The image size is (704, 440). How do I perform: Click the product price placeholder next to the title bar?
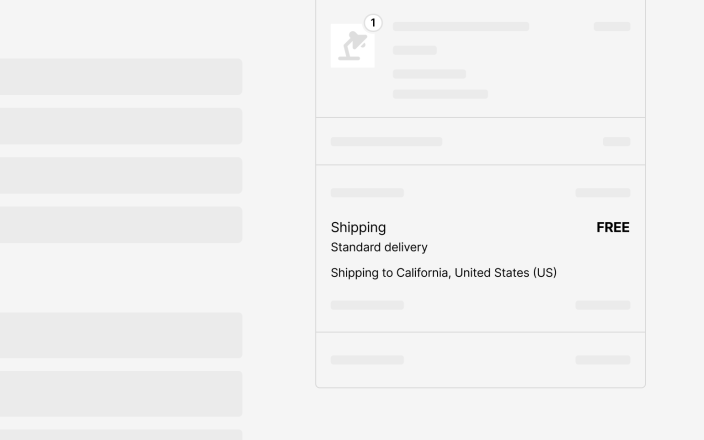click(x=612, y=26)
